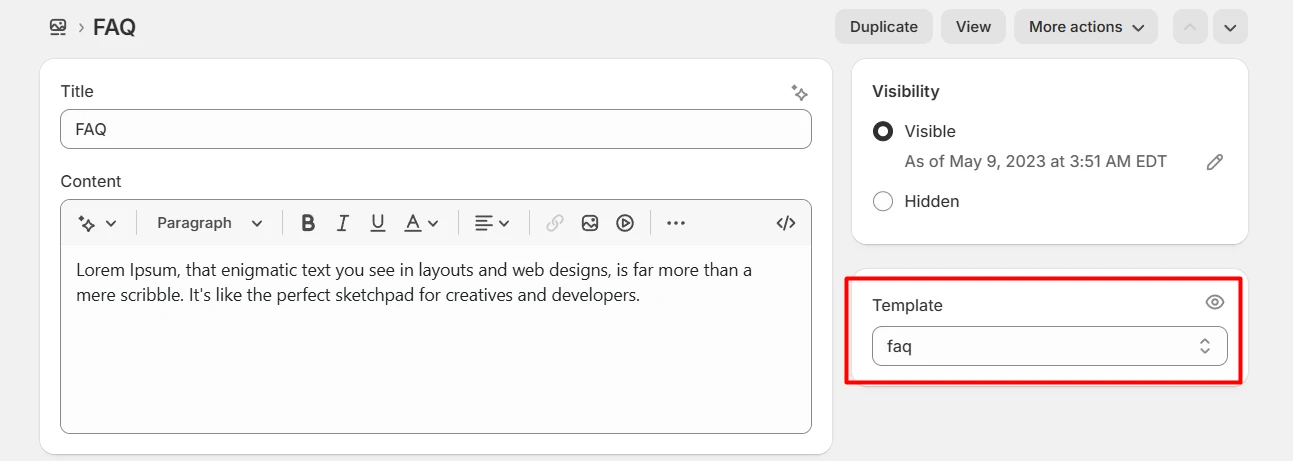Click the insert image icon
Viewport: 1293px width, 461px height.
590,223
